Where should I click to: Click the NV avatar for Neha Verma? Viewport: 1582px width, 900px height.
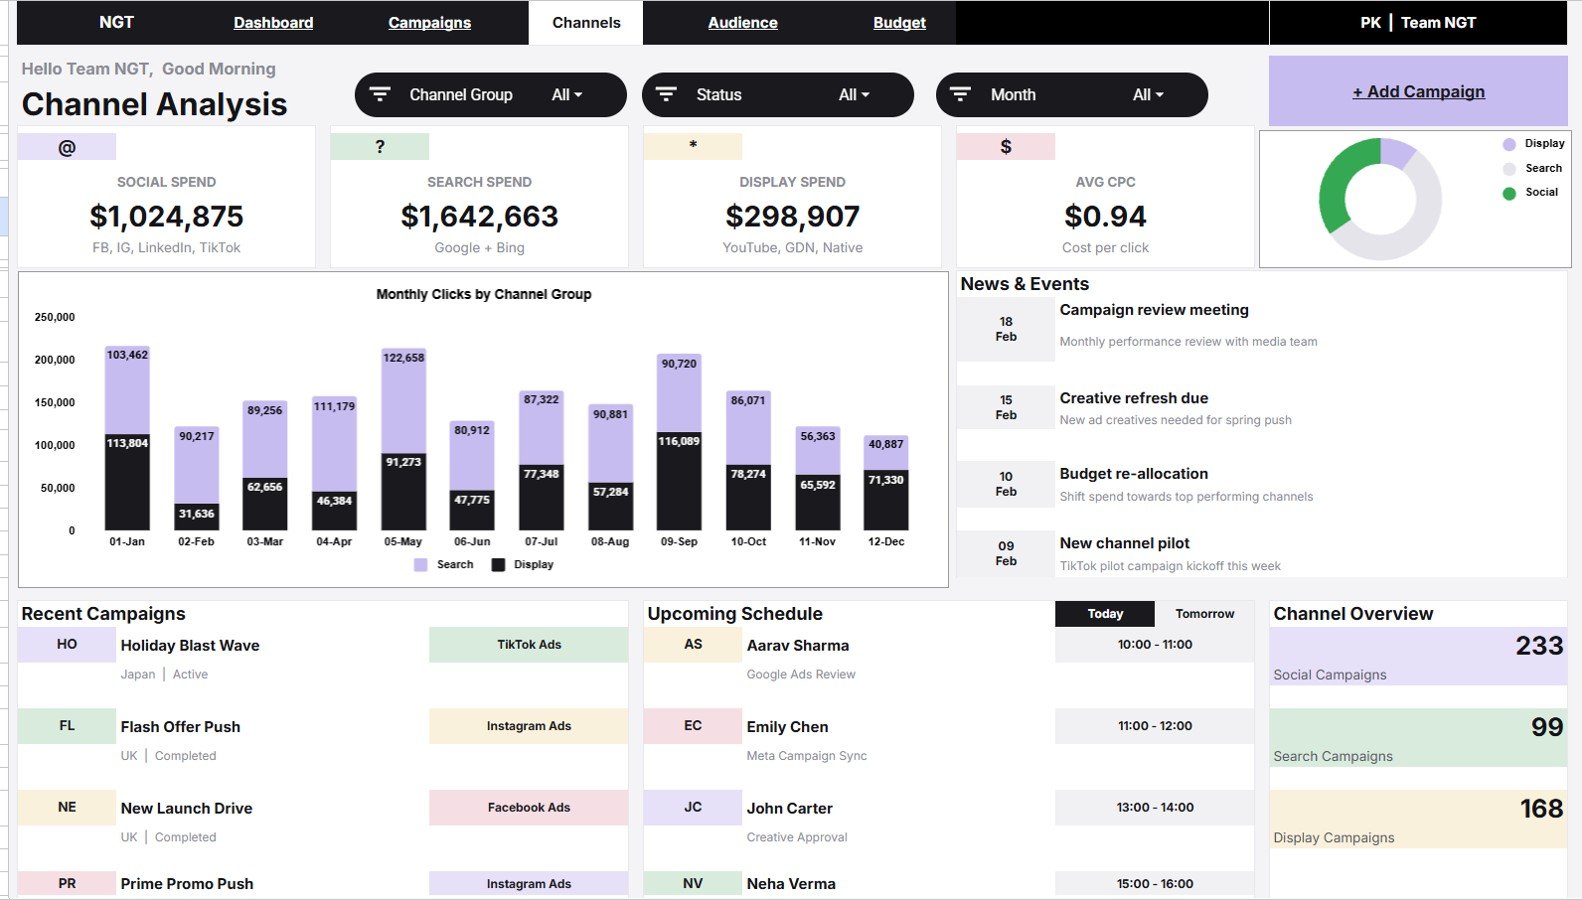pos(693,883)
